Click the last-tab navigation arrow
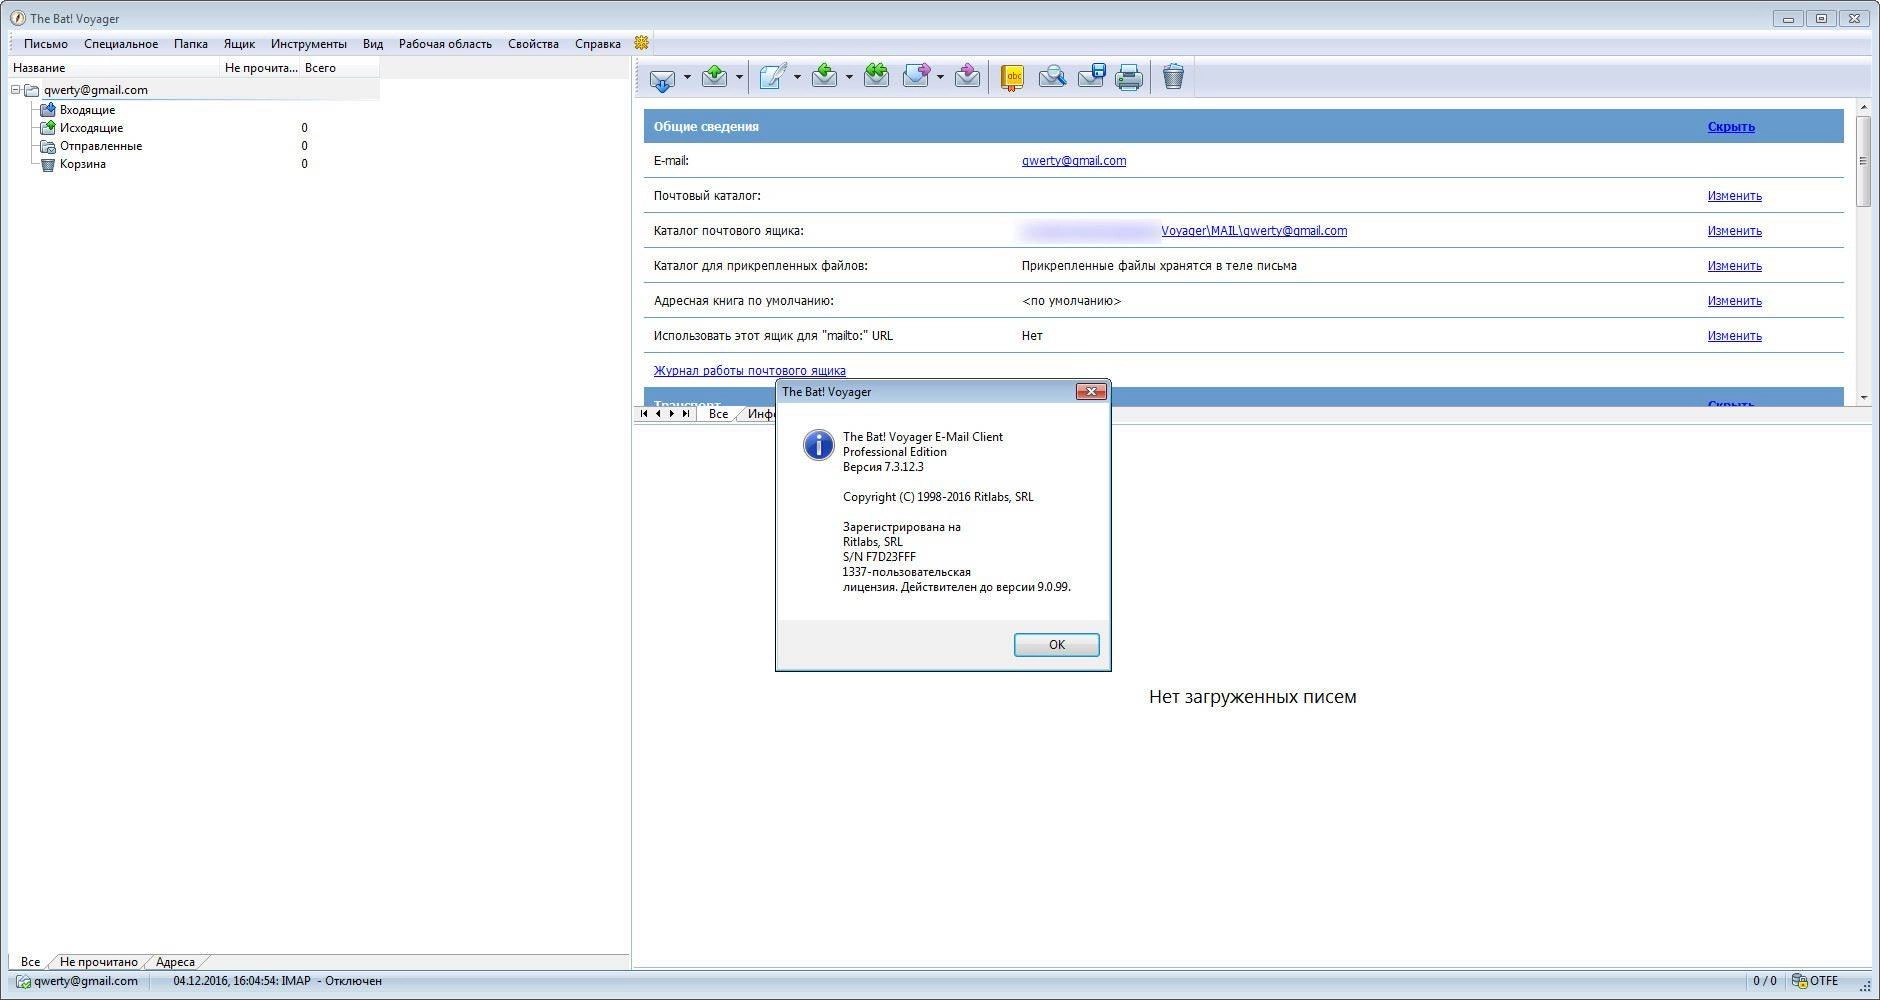Screen dimensions: 1880x1000 686,413
